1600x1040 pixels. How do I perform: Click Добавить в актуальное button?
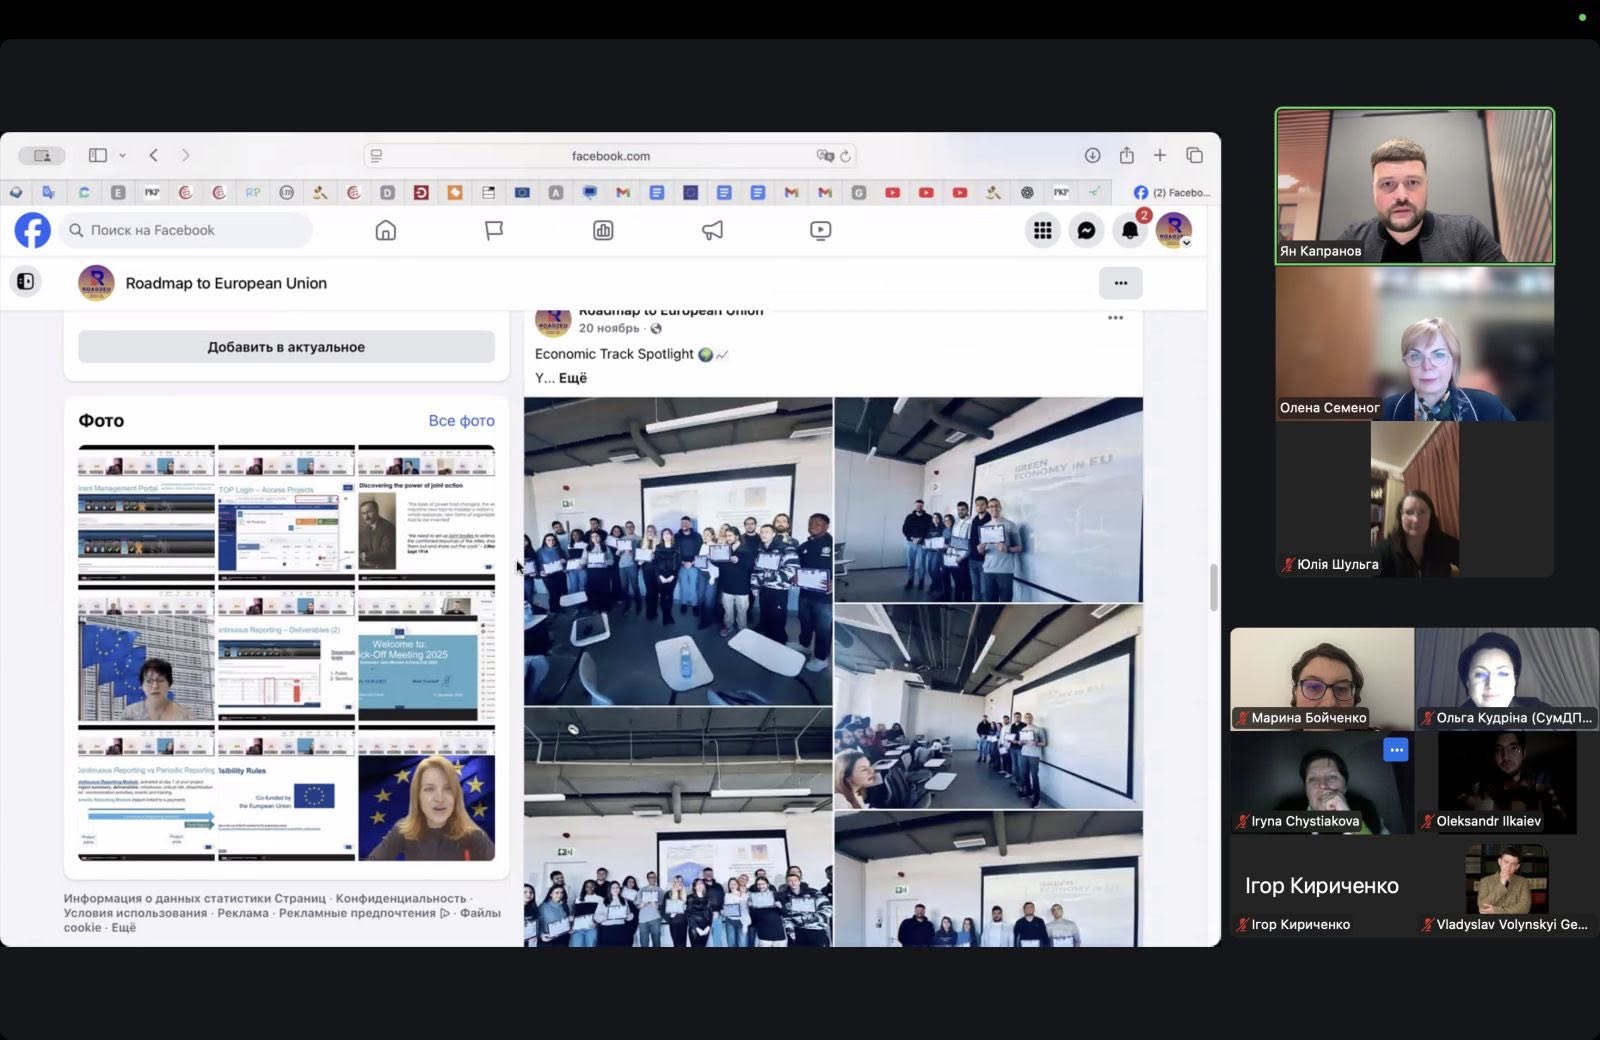click(x=286, y=347)
